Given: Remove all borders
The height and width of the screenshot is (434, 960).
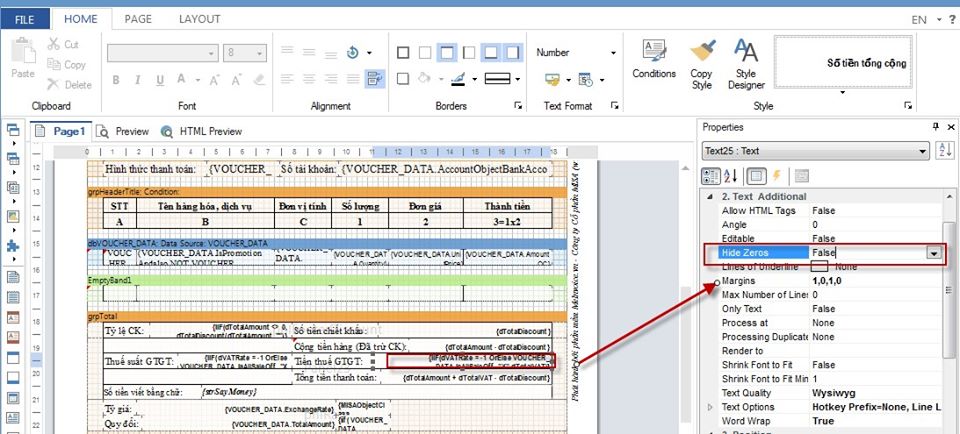Looking at the screenshot, I should [x=425, y=53].
